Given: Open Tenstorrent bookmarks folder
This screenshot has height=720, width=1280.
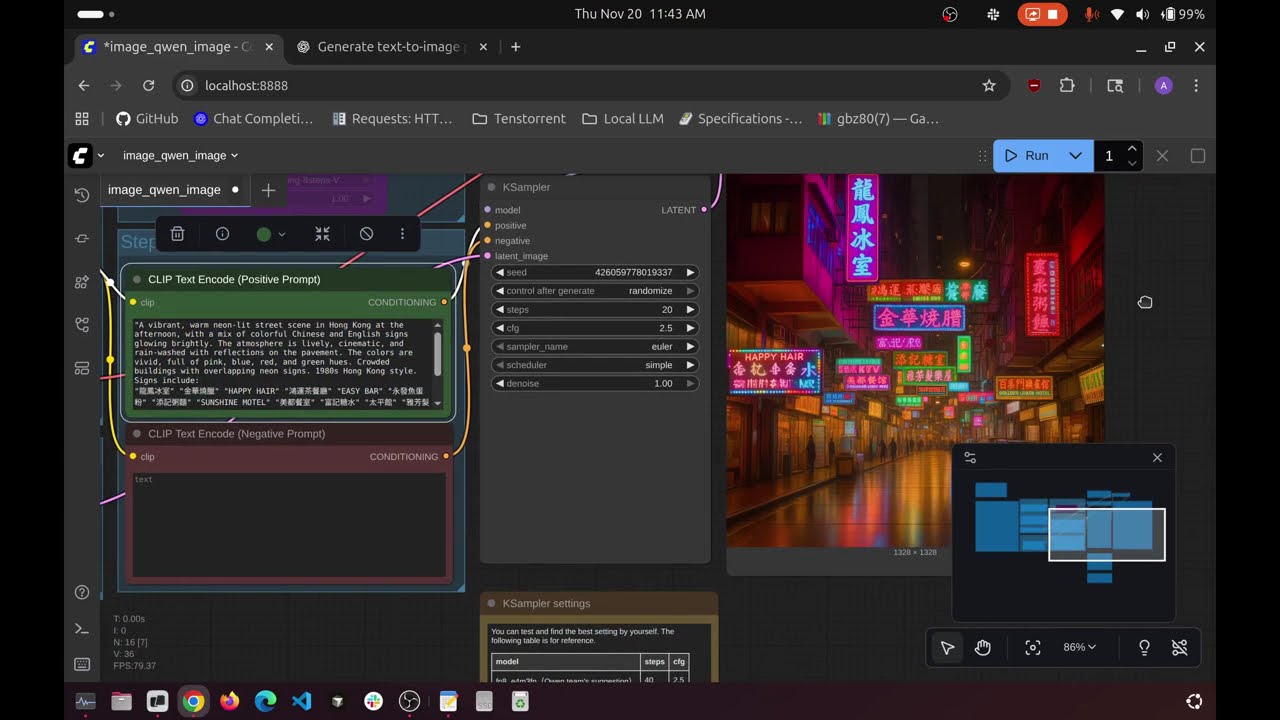Looking at the screenshot, I should [519, 118].
